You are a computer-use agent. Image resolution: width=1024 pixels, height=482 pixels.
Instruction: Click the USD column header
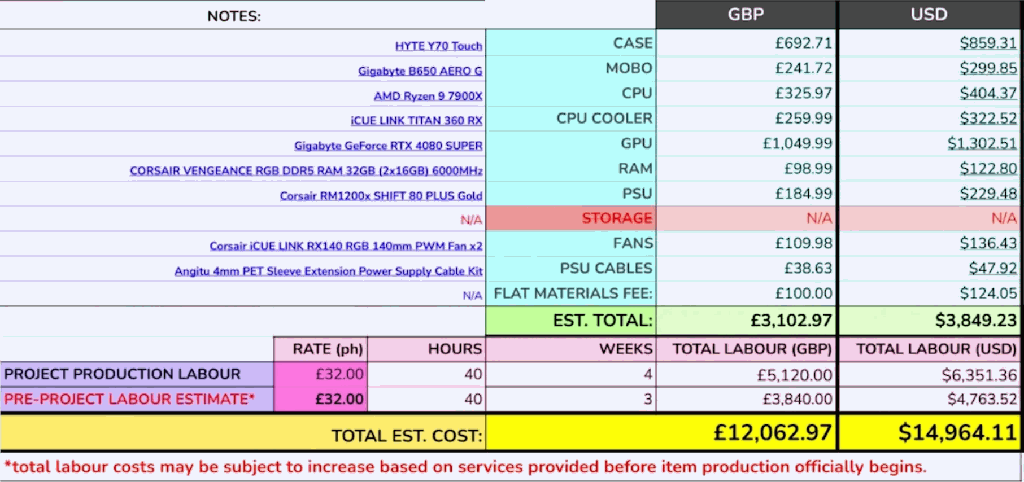coord(929,14)
